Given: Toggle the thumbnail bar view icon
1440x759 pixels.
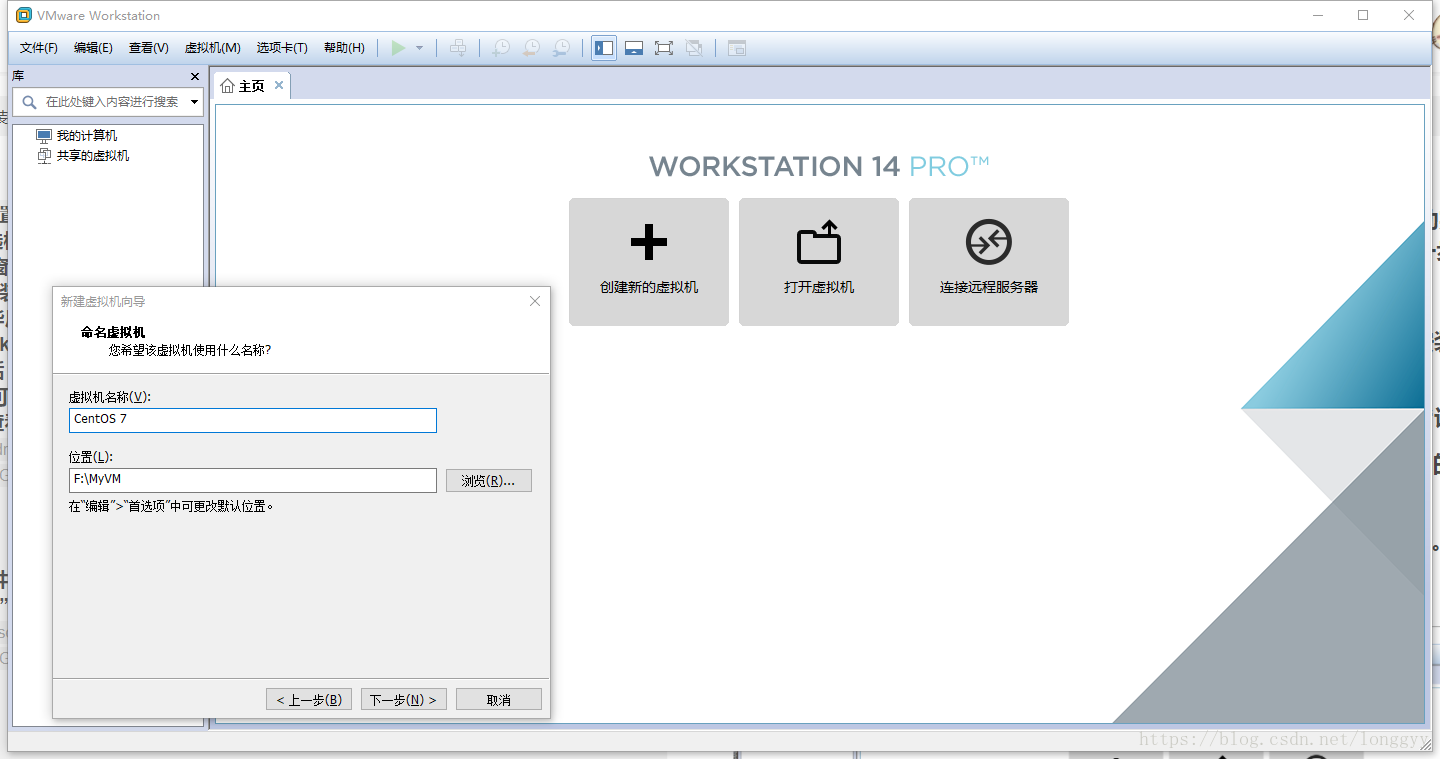Looking at the screenshot, I should [634, 48].
